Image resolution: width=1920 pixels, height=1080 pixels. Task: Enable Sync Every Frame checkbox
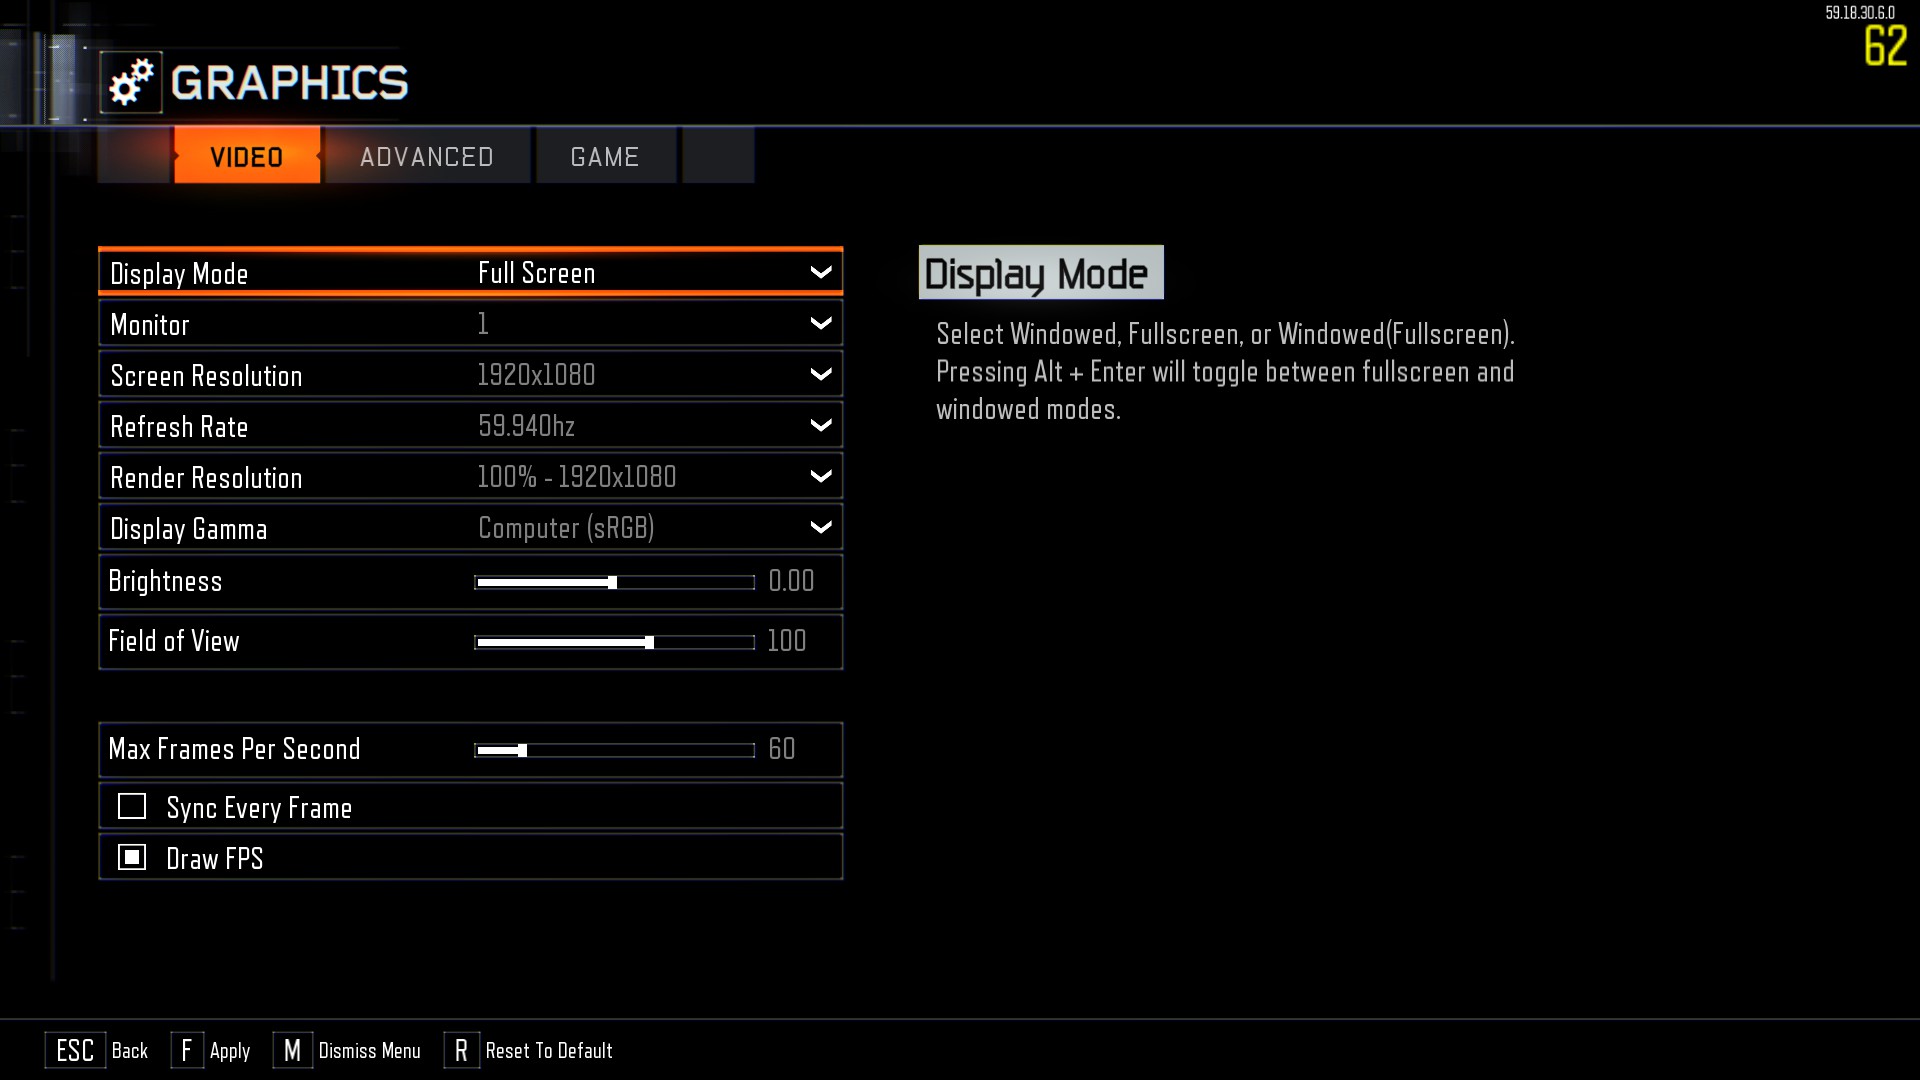coord(132,806)
